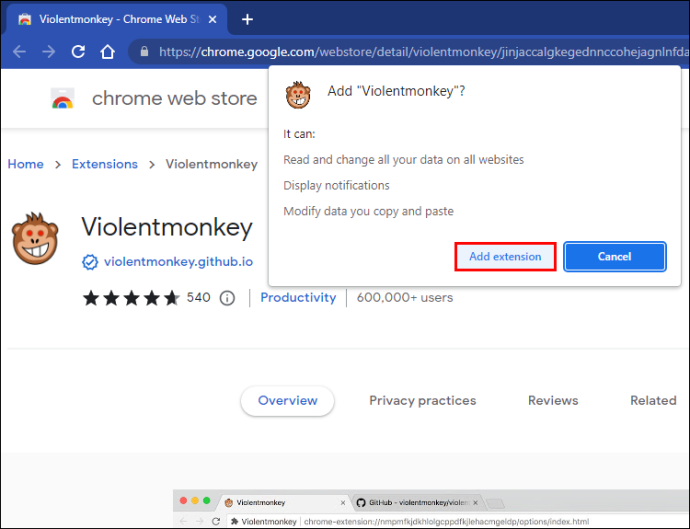Go to browser home page icon
The height and width of the screenshot is (529, 690).
(x=107, y=52)
